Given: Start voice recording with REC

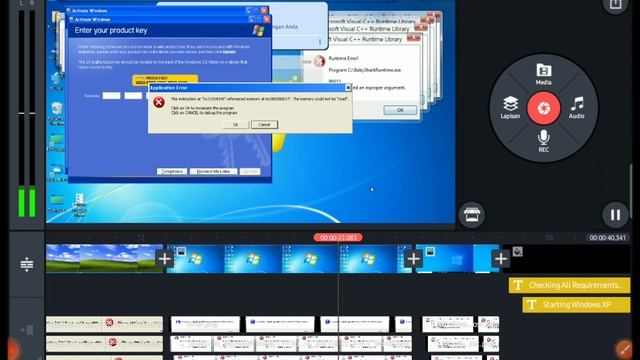Looking at the screenshot, I should pyautogui.click(x=543, y=141).
